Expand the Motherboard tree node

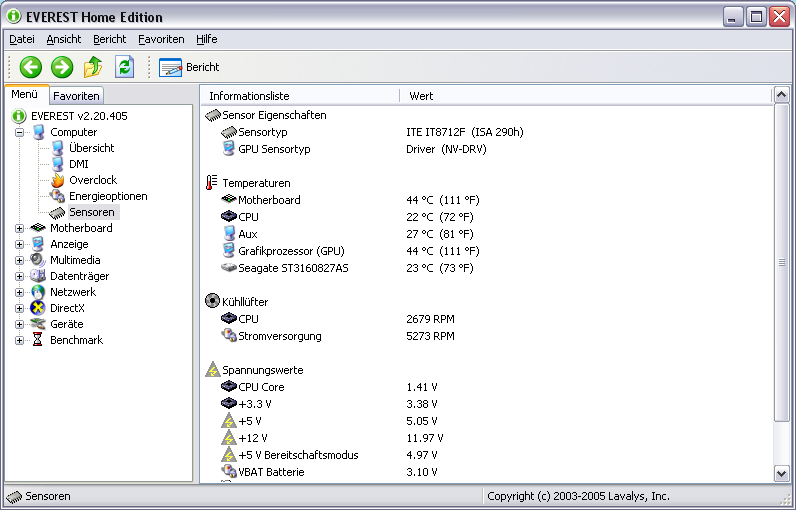pyautogui.click(x=19, y=228)
